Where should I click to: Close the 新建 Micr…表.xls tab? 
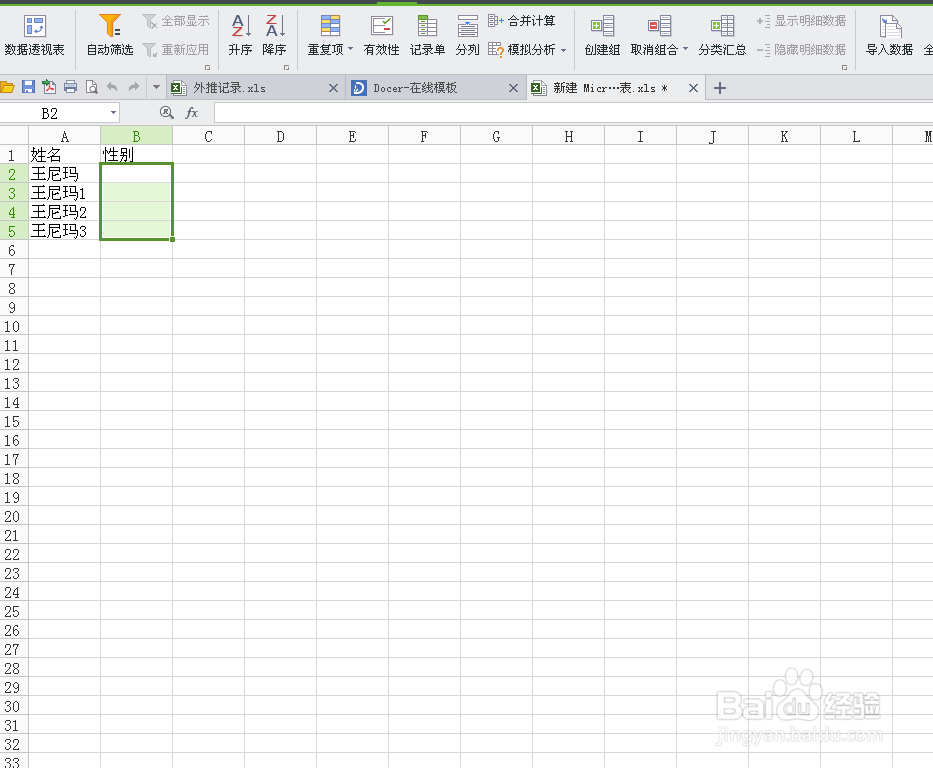click(x=693, y=88)
